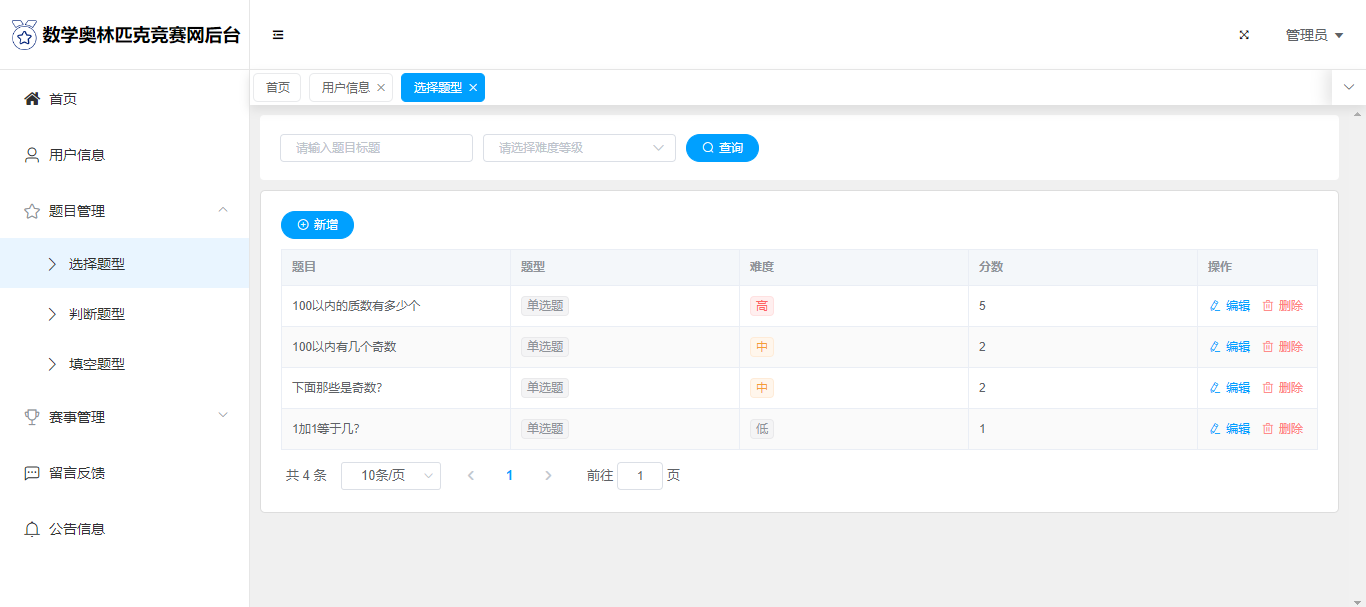Open the 请选择难度等级 dropdown
The height and width of the screenshot is (607, 1366).
pos(579,148)
